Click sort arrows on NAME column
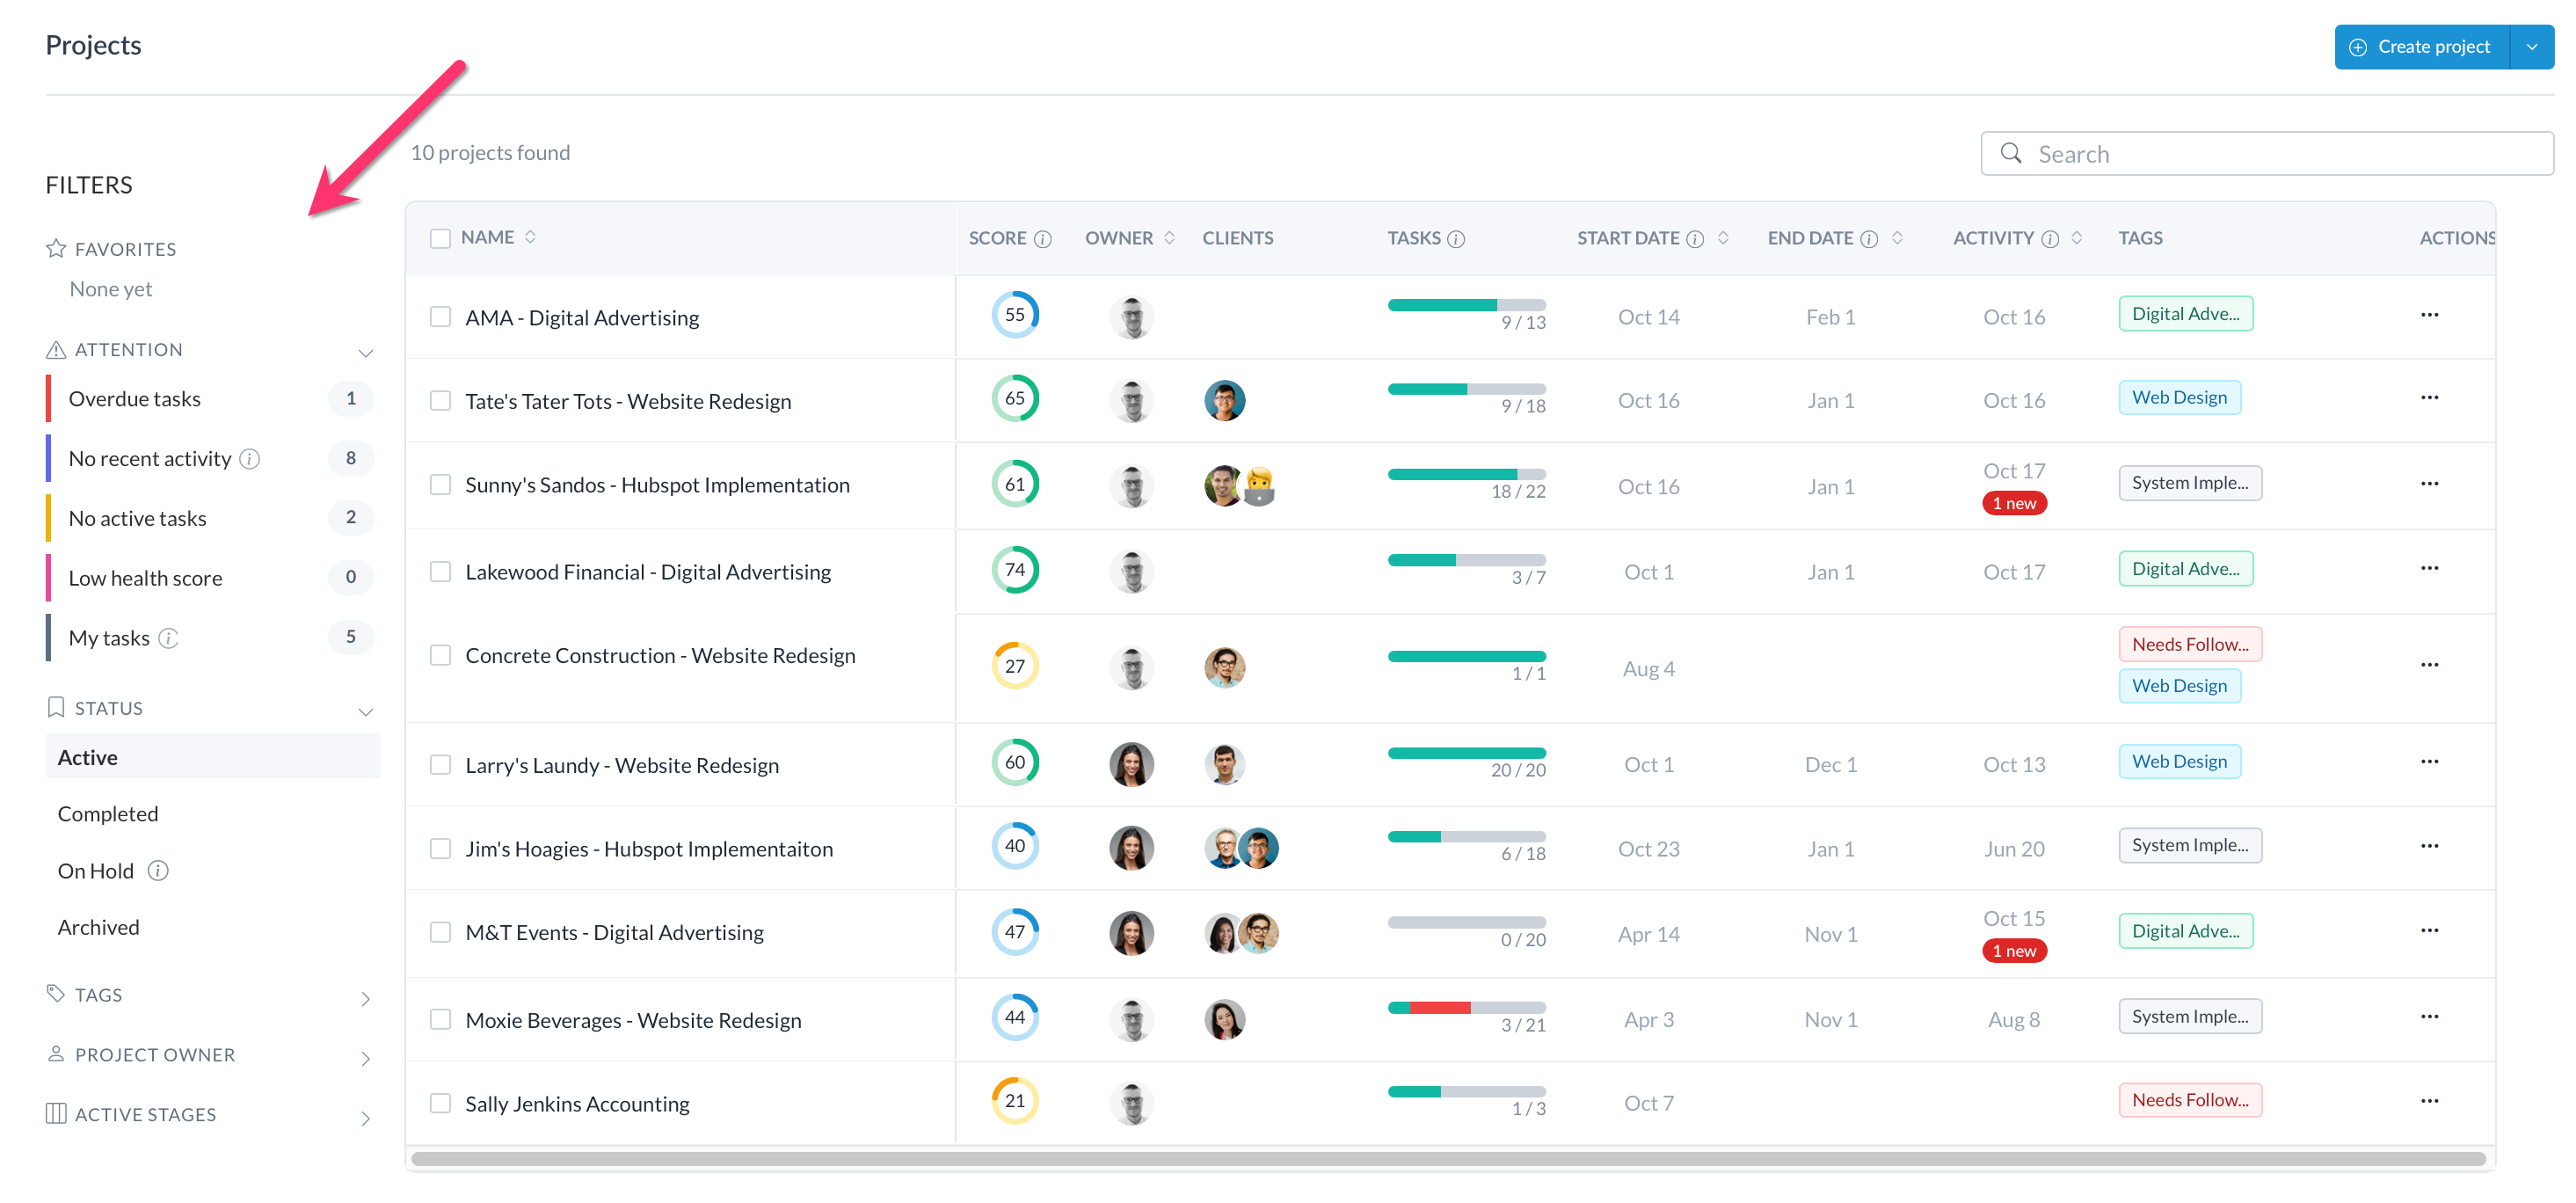The image size is (2576, 1203). 530,237
